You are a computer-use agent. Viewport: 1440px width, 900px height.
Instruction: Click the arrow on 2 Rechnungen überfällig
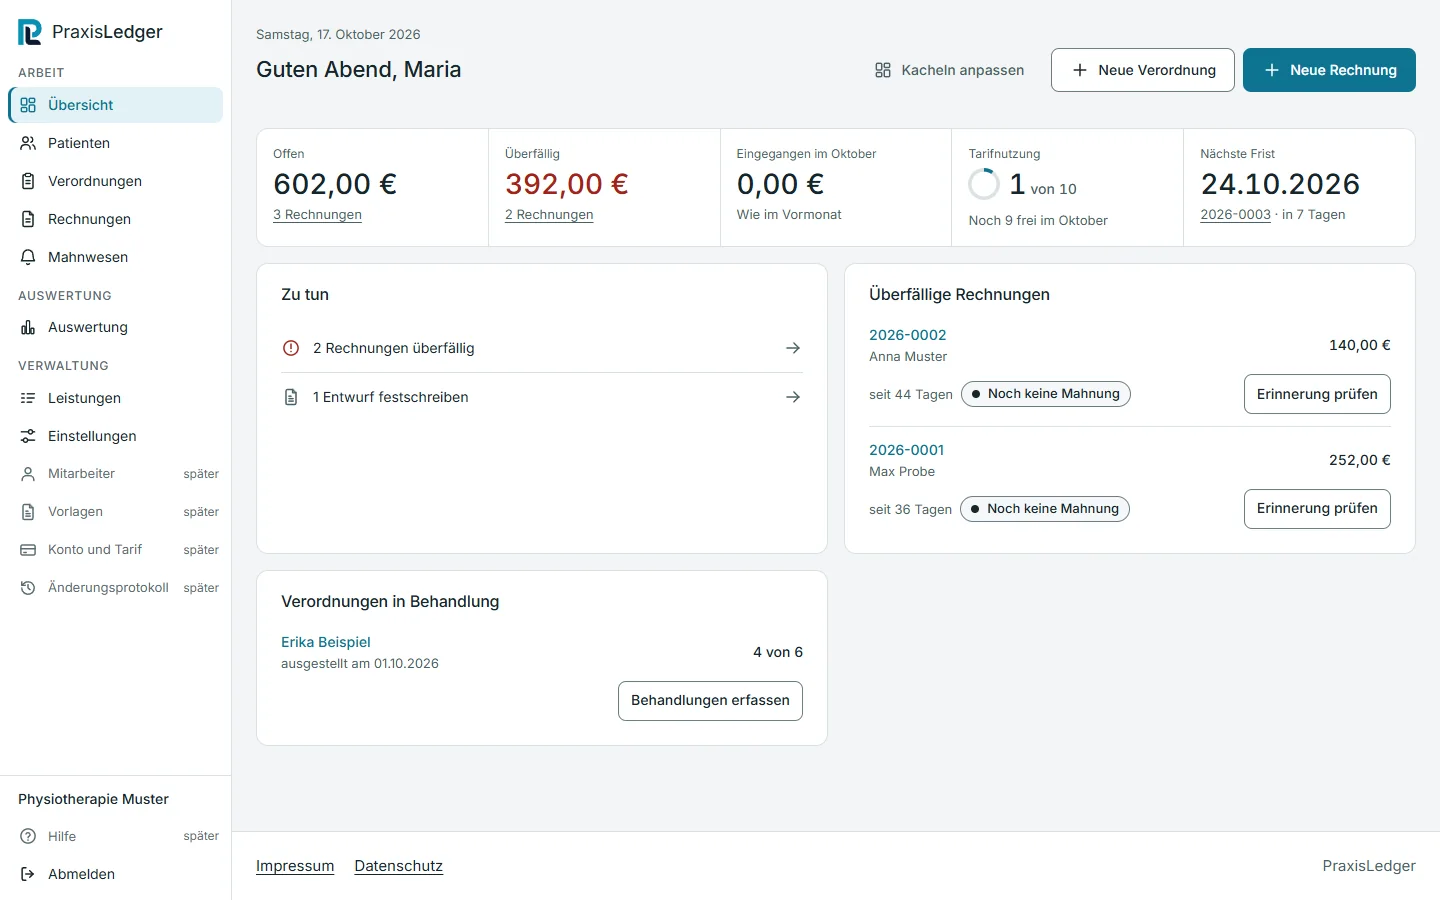coord(793,348)
